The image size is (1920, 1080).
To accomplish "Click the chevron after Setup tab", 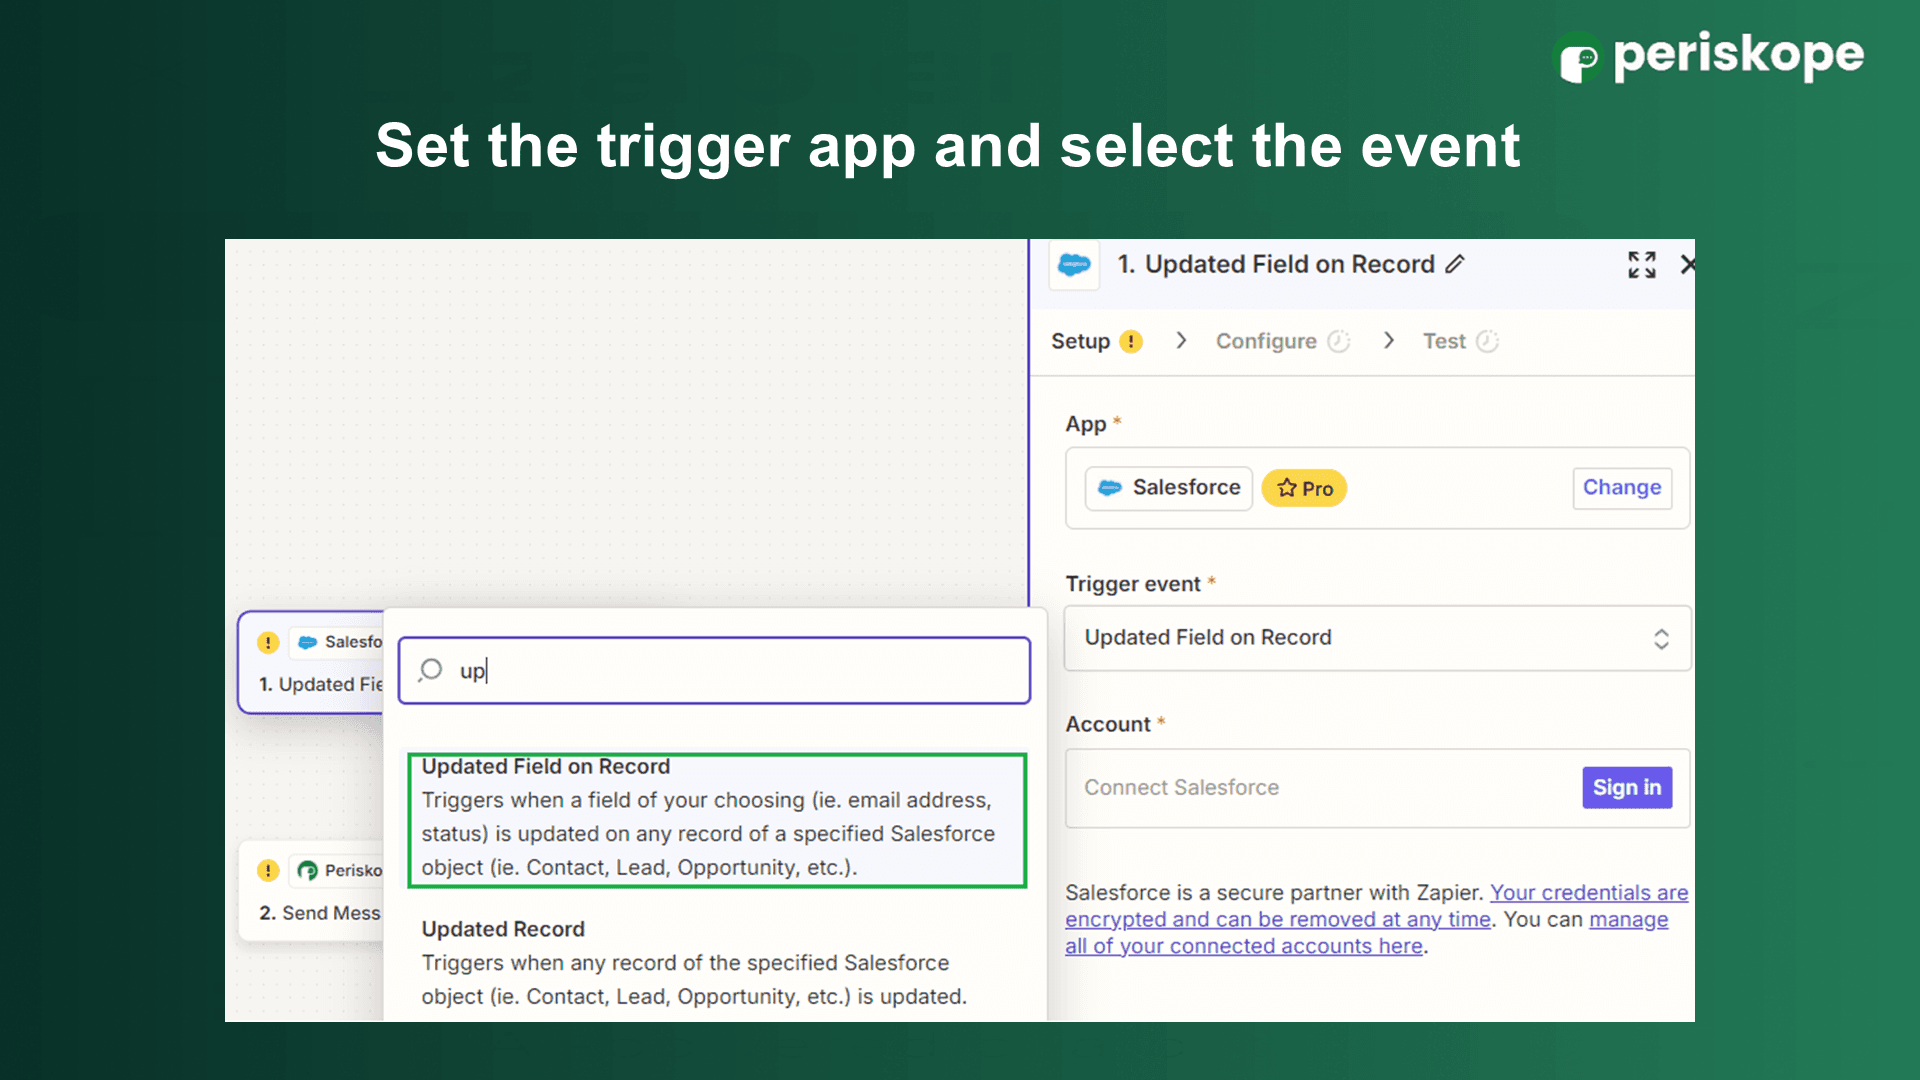I will coord(1181,341).
